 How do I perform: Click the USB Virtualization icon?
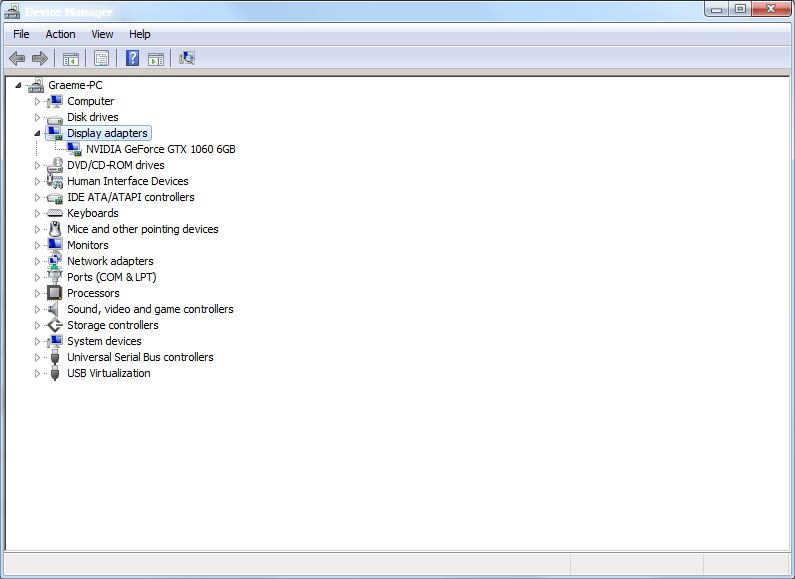pos(55,374)
